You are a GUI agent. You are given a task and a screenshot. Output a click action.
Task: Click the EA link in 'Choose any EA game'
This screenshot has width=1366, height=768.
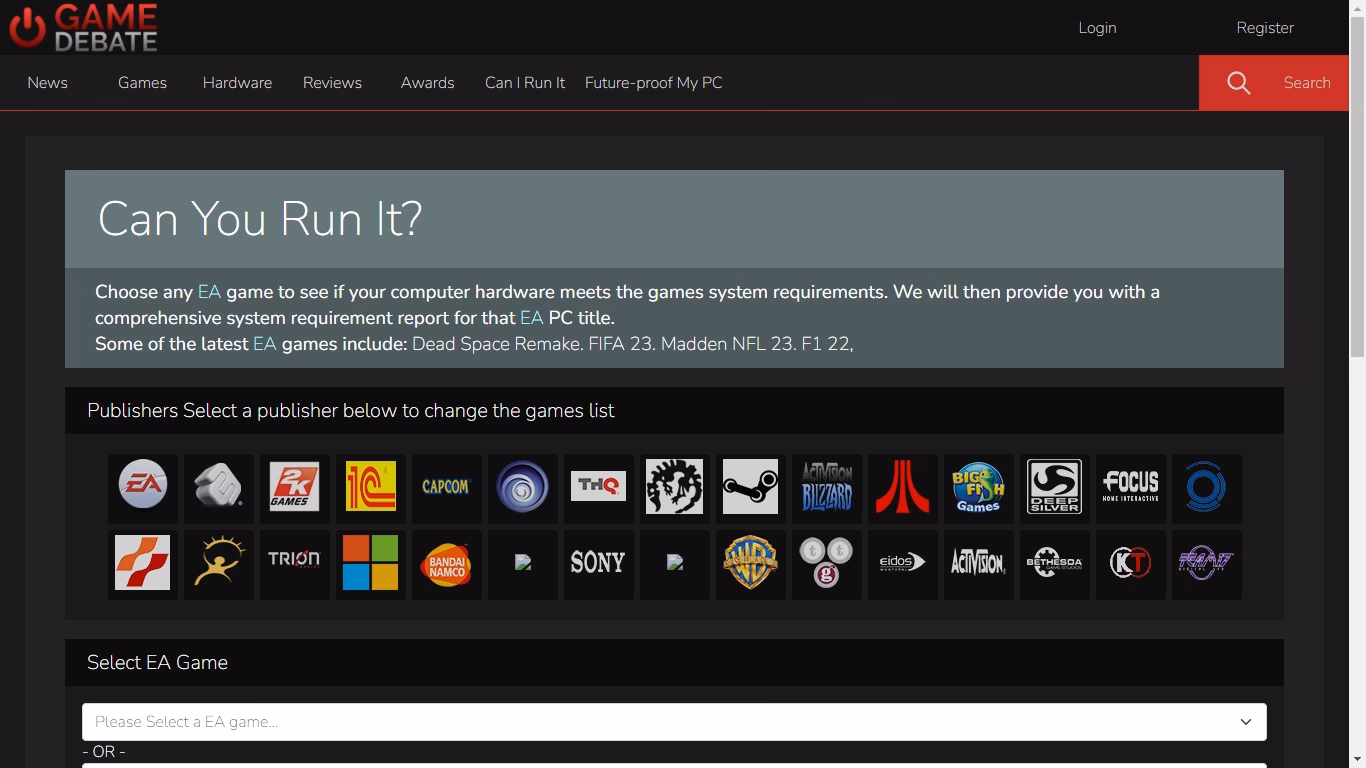click(209, 292)
